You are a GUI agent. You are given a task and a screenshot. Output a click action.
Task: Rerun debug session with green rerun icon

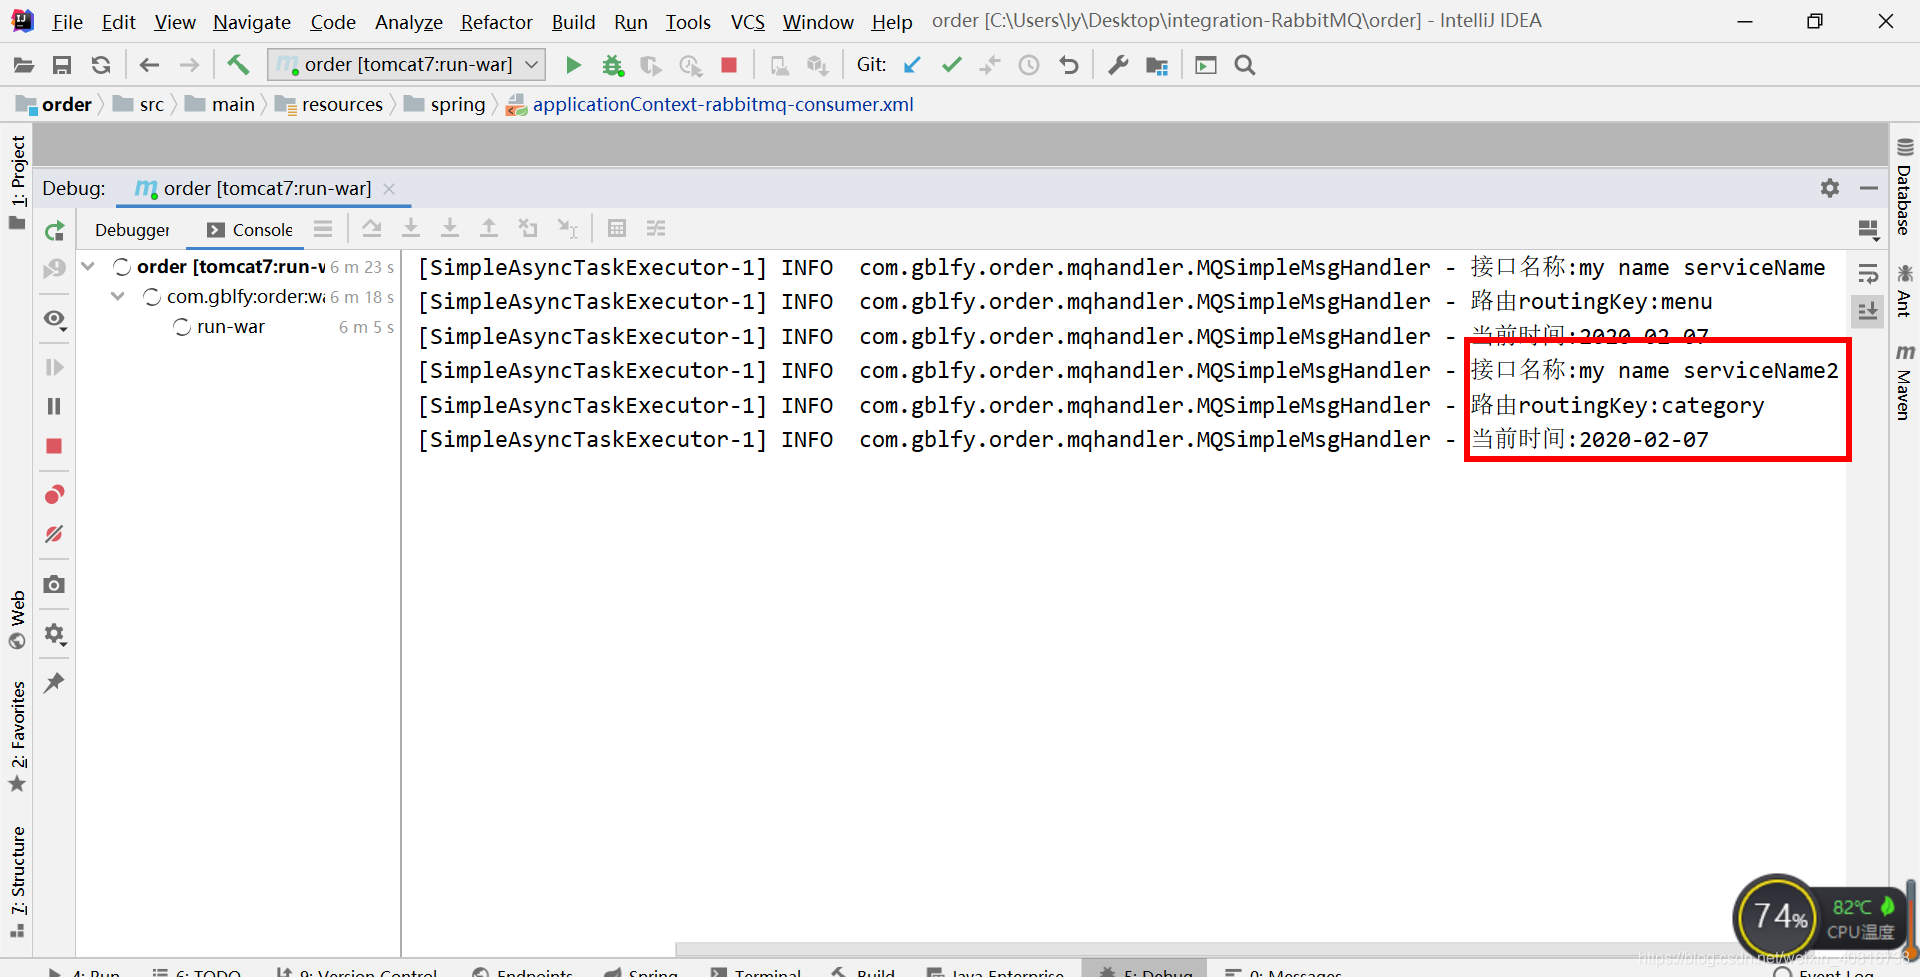[x=54, y=231]
